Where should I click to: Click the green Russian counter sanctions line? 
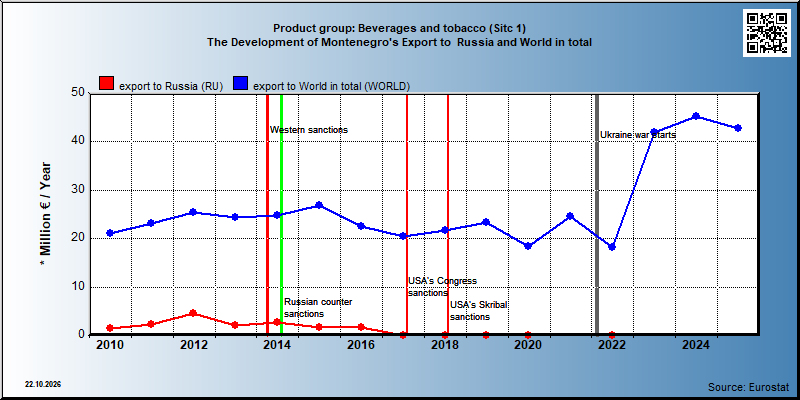281,214
